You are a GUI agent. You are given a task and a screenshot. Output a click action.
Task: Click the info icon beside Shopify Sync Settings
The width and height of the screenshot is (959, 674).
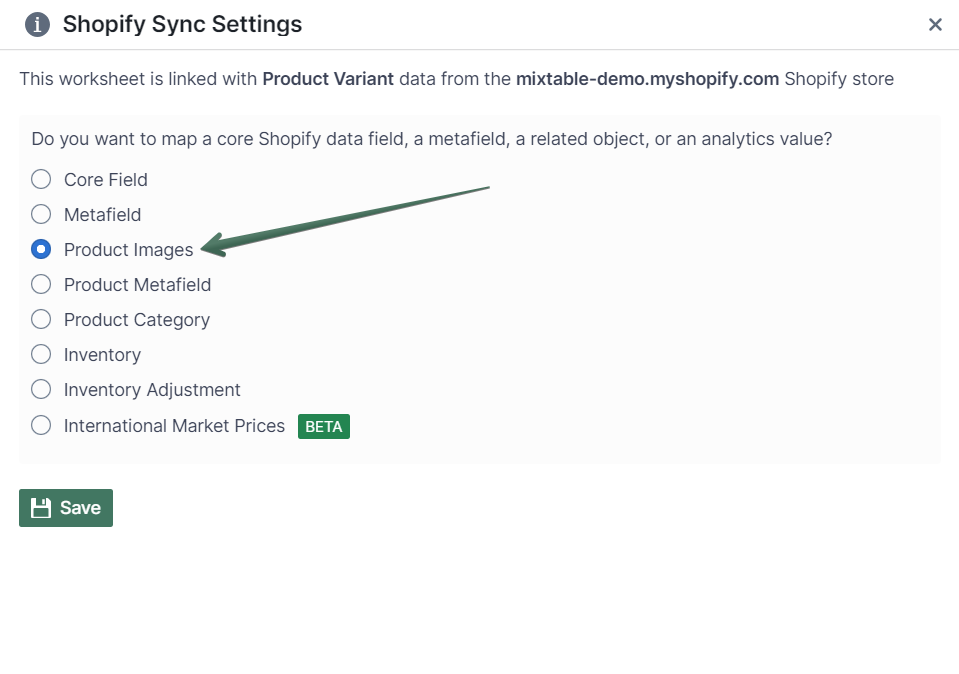[37, 24]
